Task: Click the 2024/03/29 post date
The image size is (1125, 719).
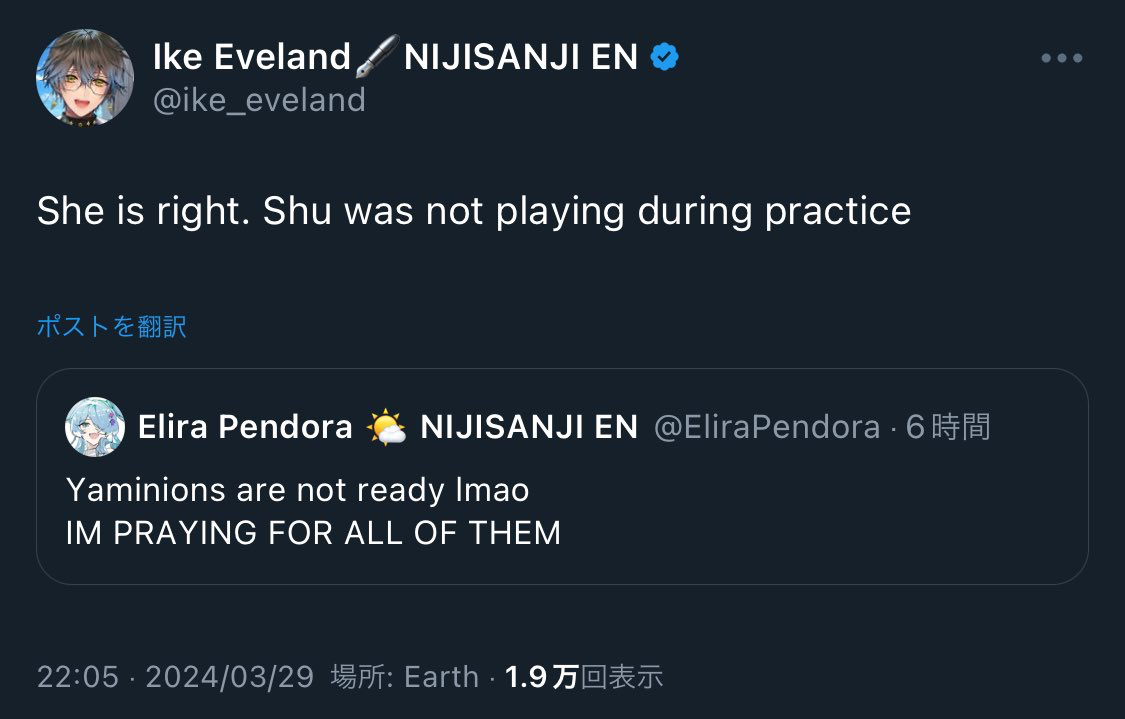Action: (x=230, y=677)
